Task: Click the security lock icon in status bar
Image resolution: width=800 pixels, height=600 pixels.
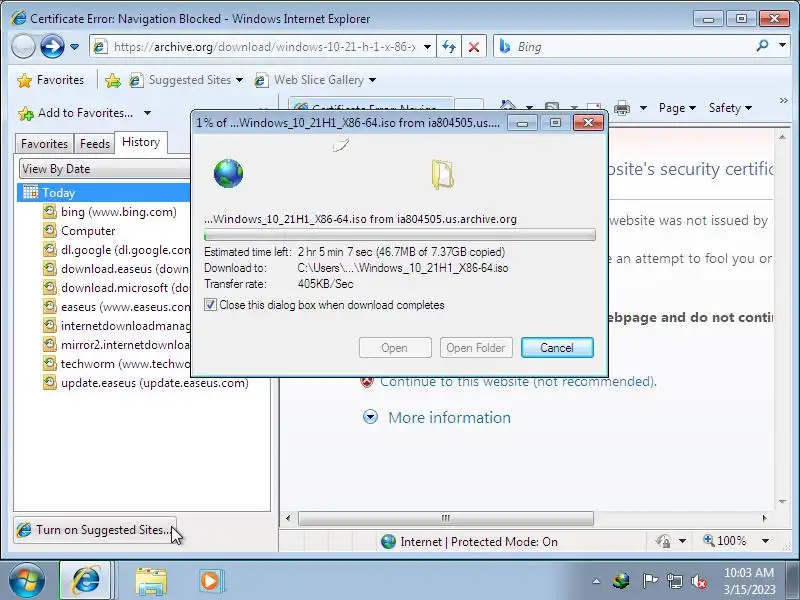Action: pyautogui.click(x=664, y=541)
